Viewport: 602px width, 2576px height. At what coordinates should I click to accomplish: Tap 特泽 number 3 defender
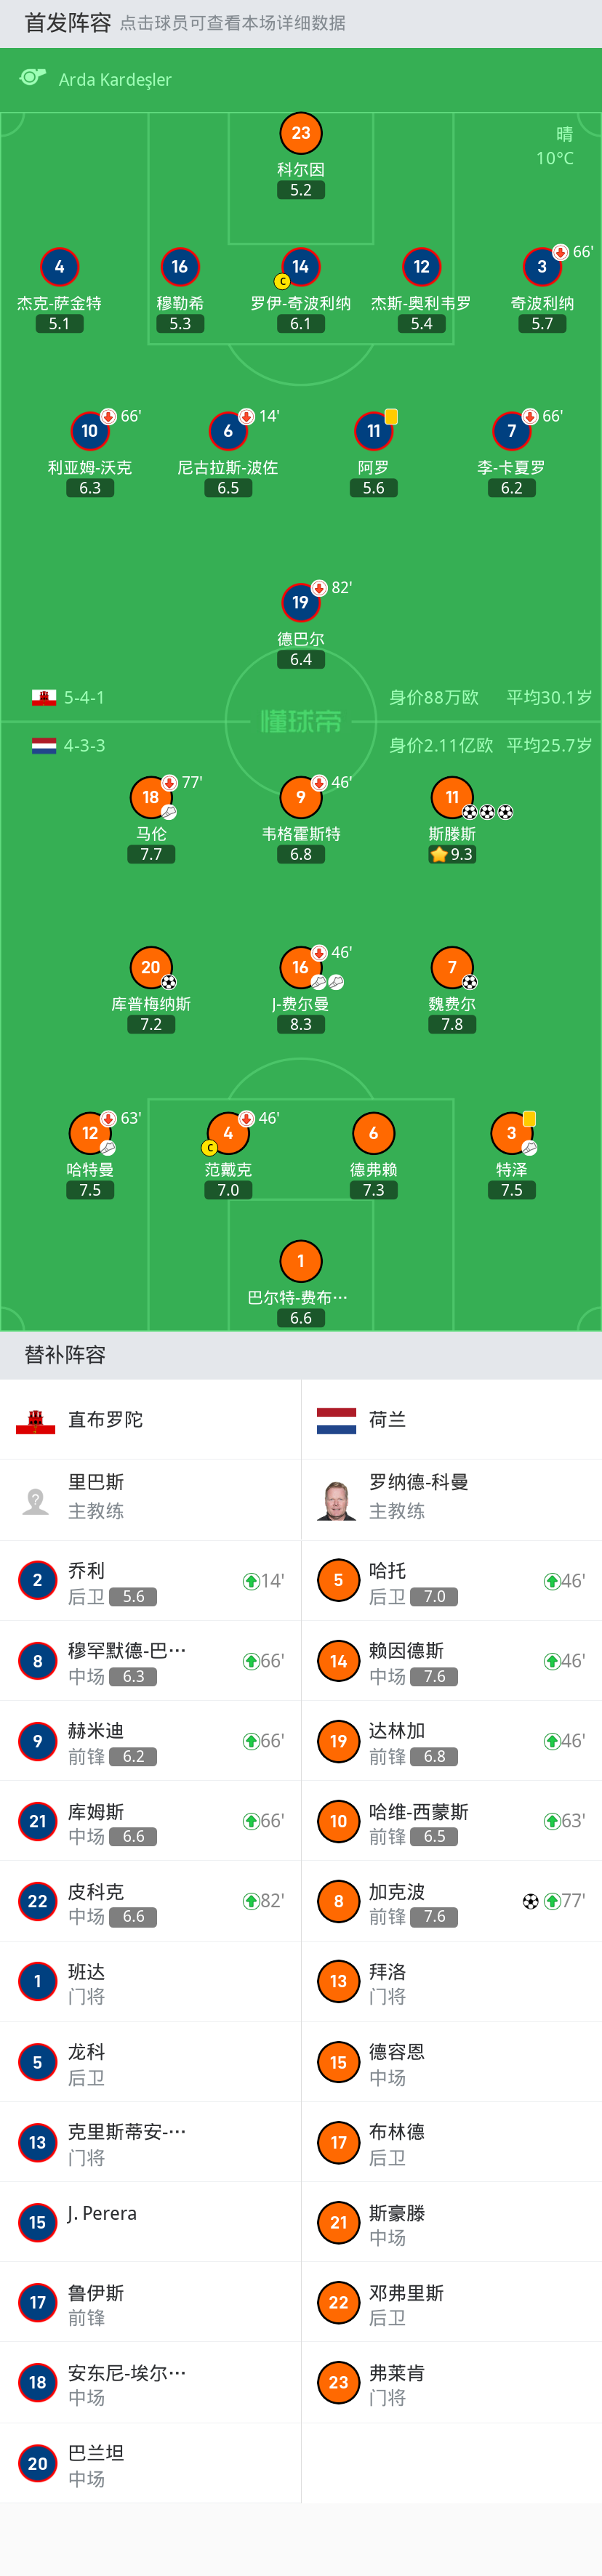[x=512, y=1133]
